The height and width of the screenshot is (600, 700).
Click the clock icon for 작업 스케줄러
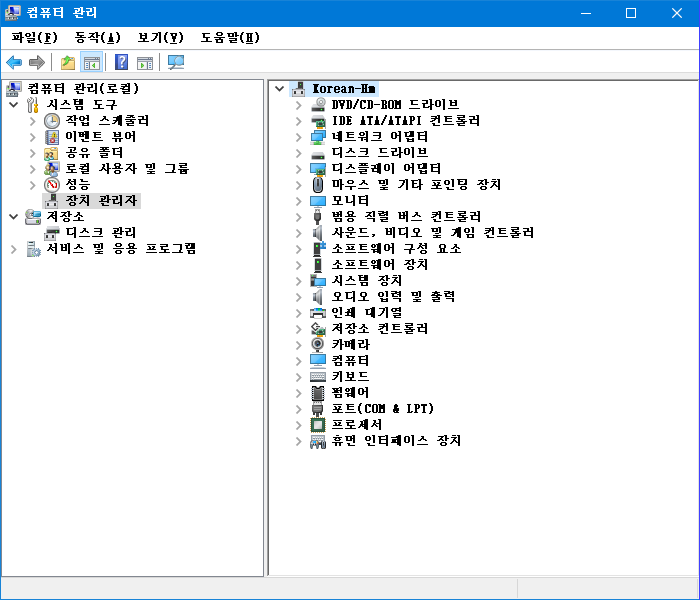(x=52, y=121)
